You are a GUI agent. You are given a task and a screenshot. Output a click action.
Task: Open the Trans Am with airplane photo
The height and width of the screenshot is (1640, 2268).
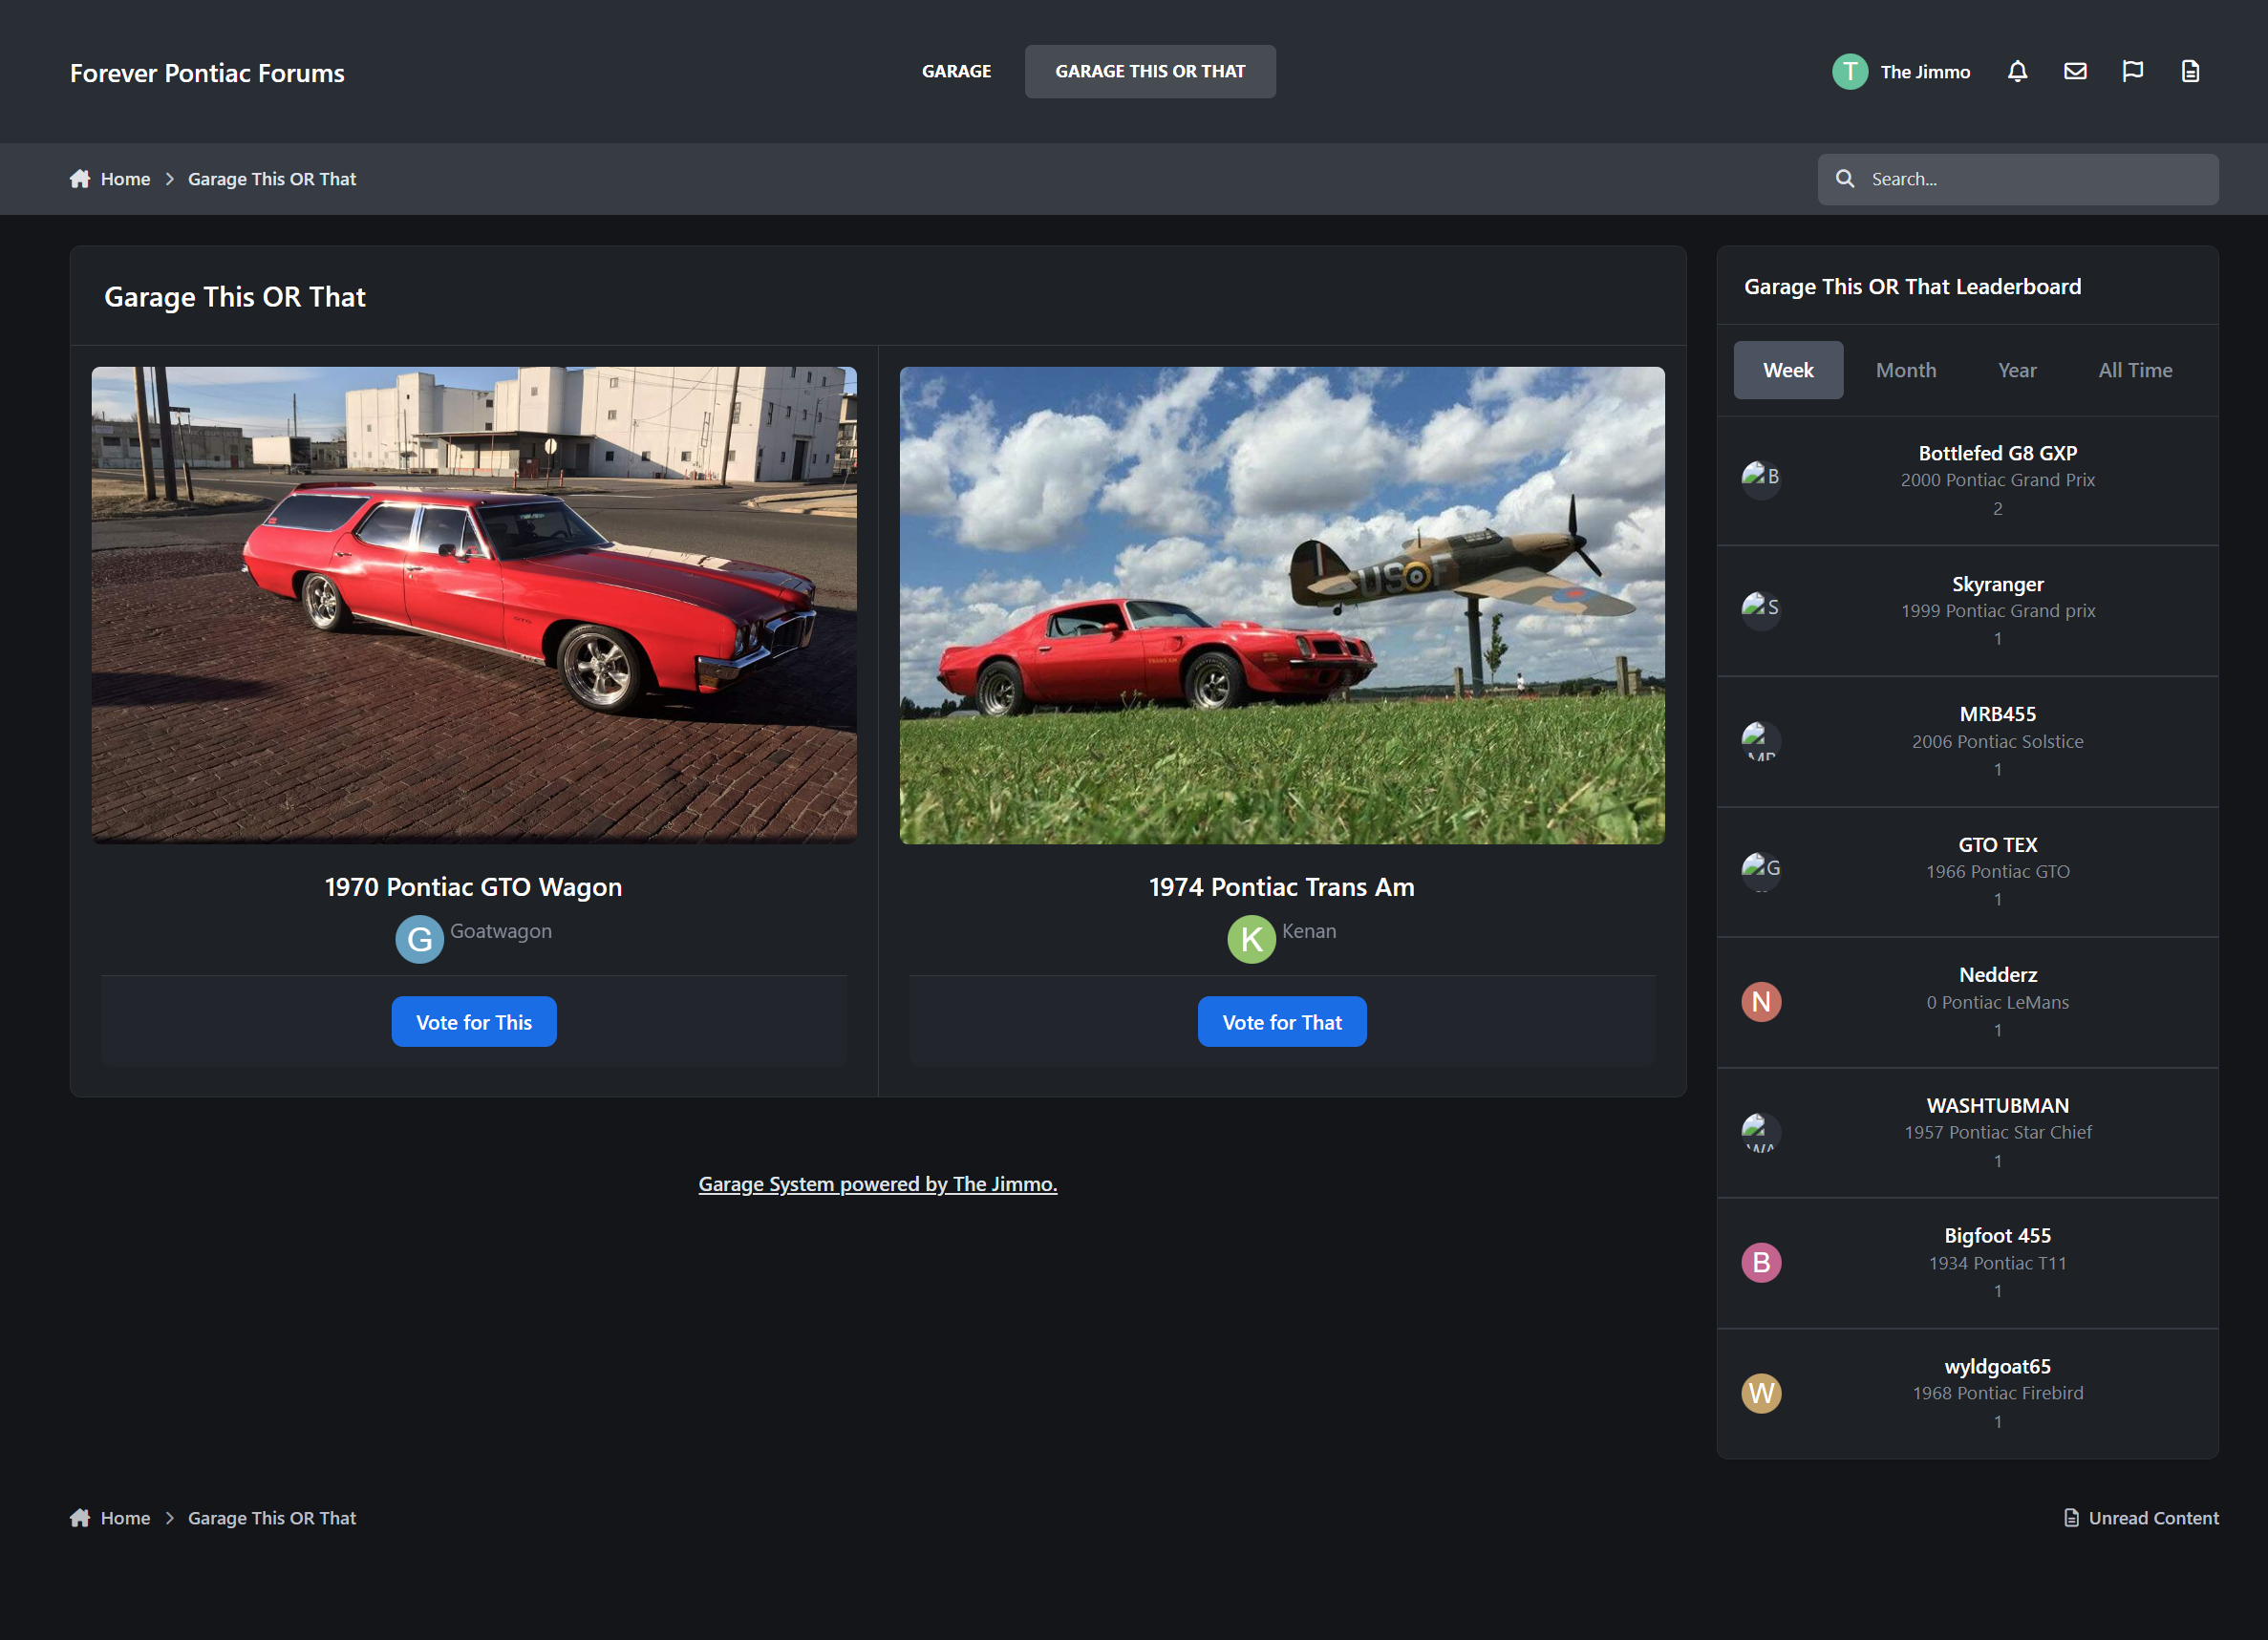[x=1282, y=605]
